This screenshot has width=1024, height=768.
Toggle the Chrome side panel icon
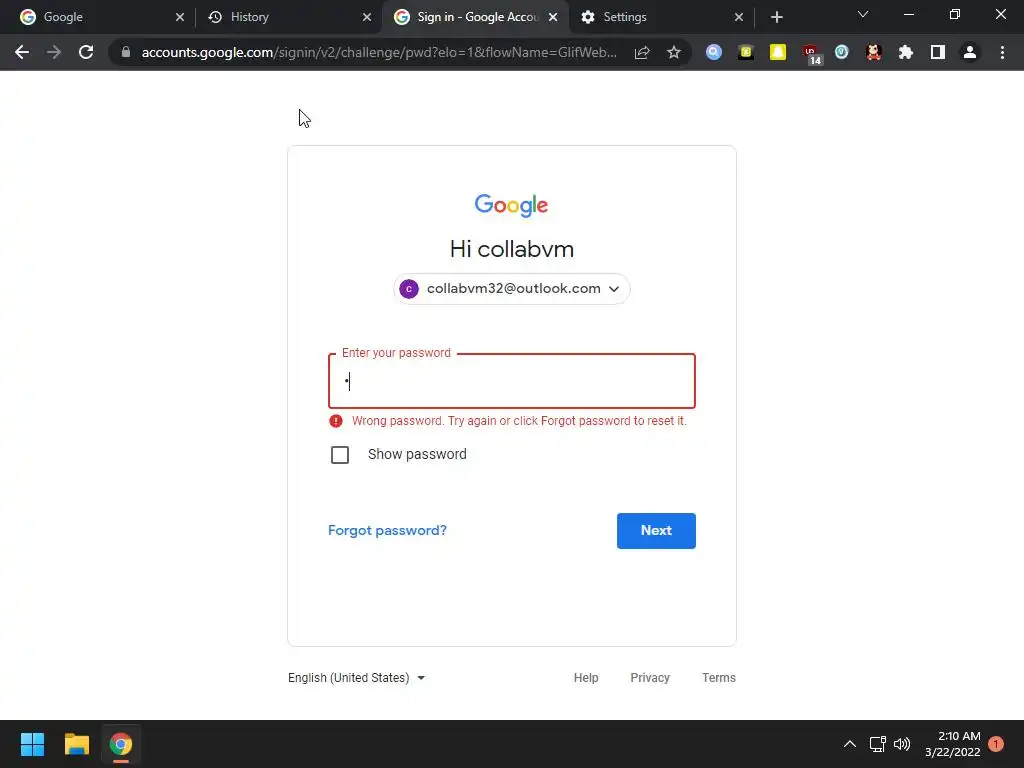coord(938,52)
